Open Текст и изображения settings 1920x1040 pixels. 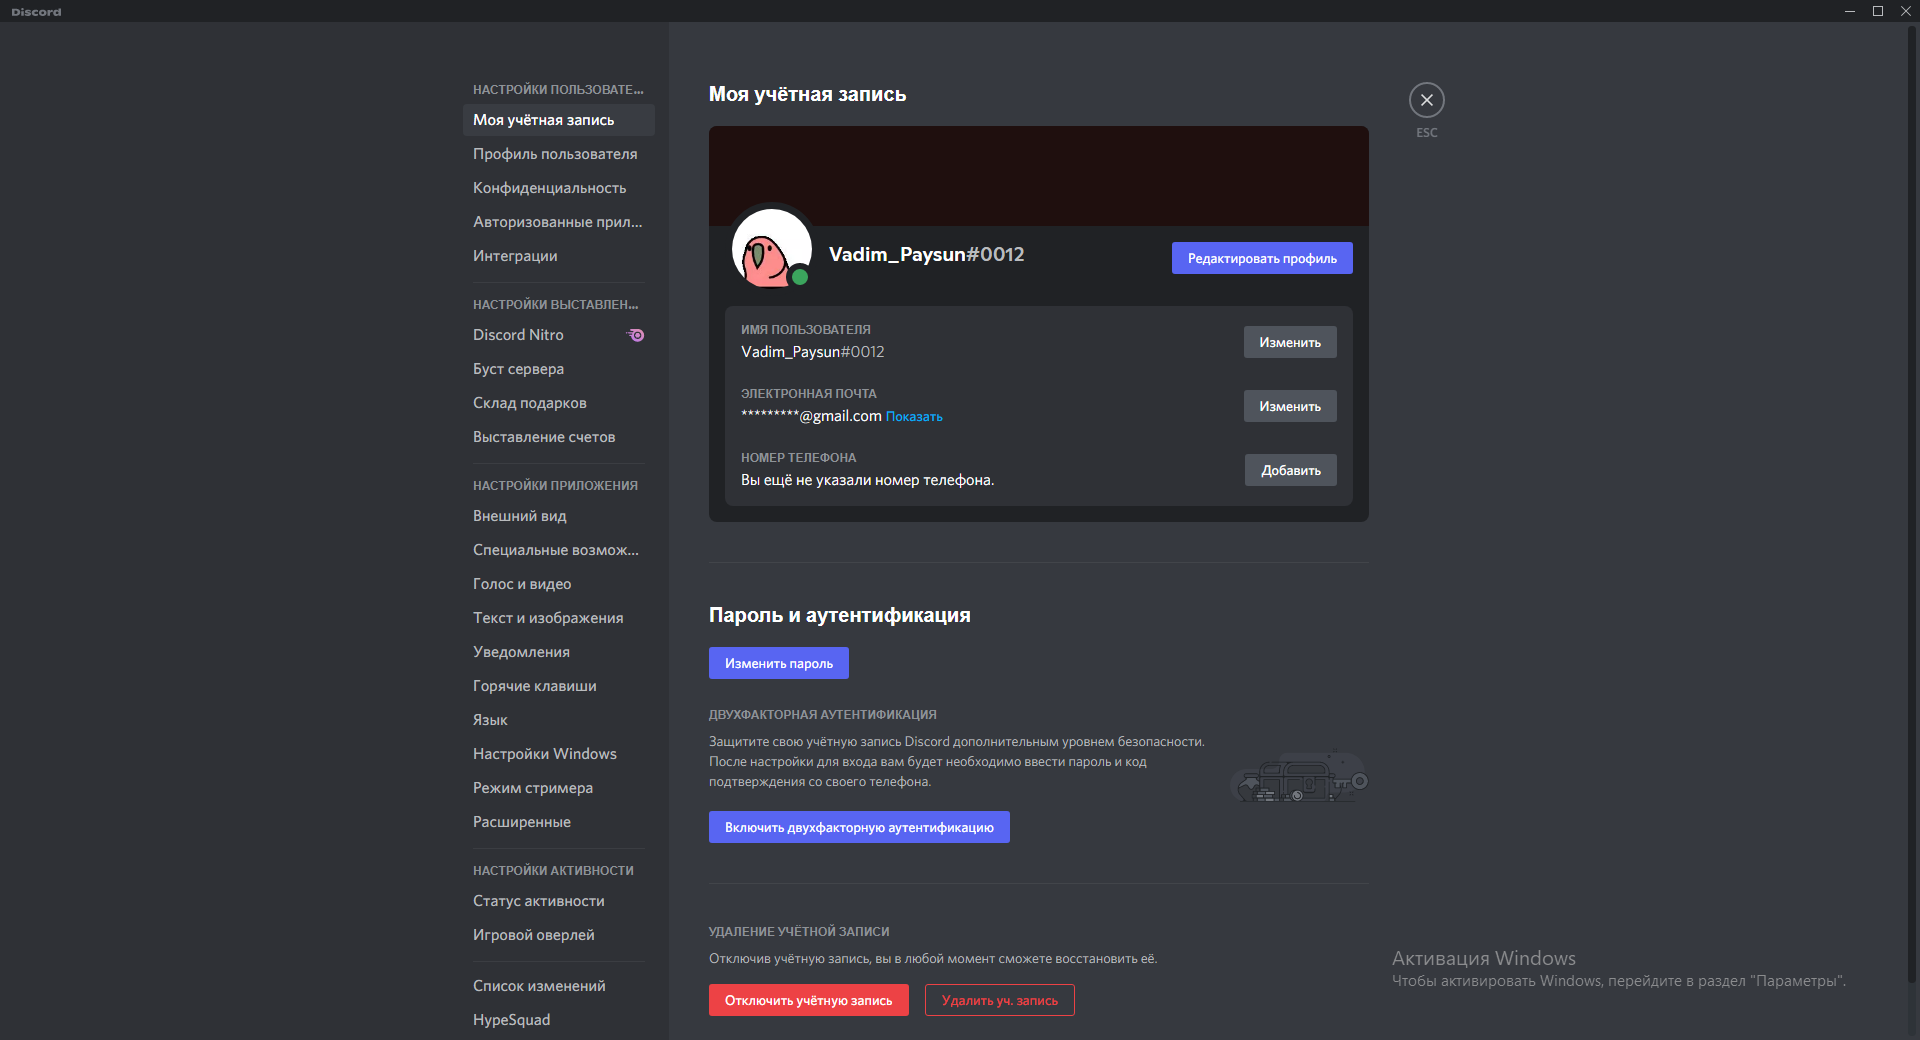pyautogui.click(x=558, y=618)
